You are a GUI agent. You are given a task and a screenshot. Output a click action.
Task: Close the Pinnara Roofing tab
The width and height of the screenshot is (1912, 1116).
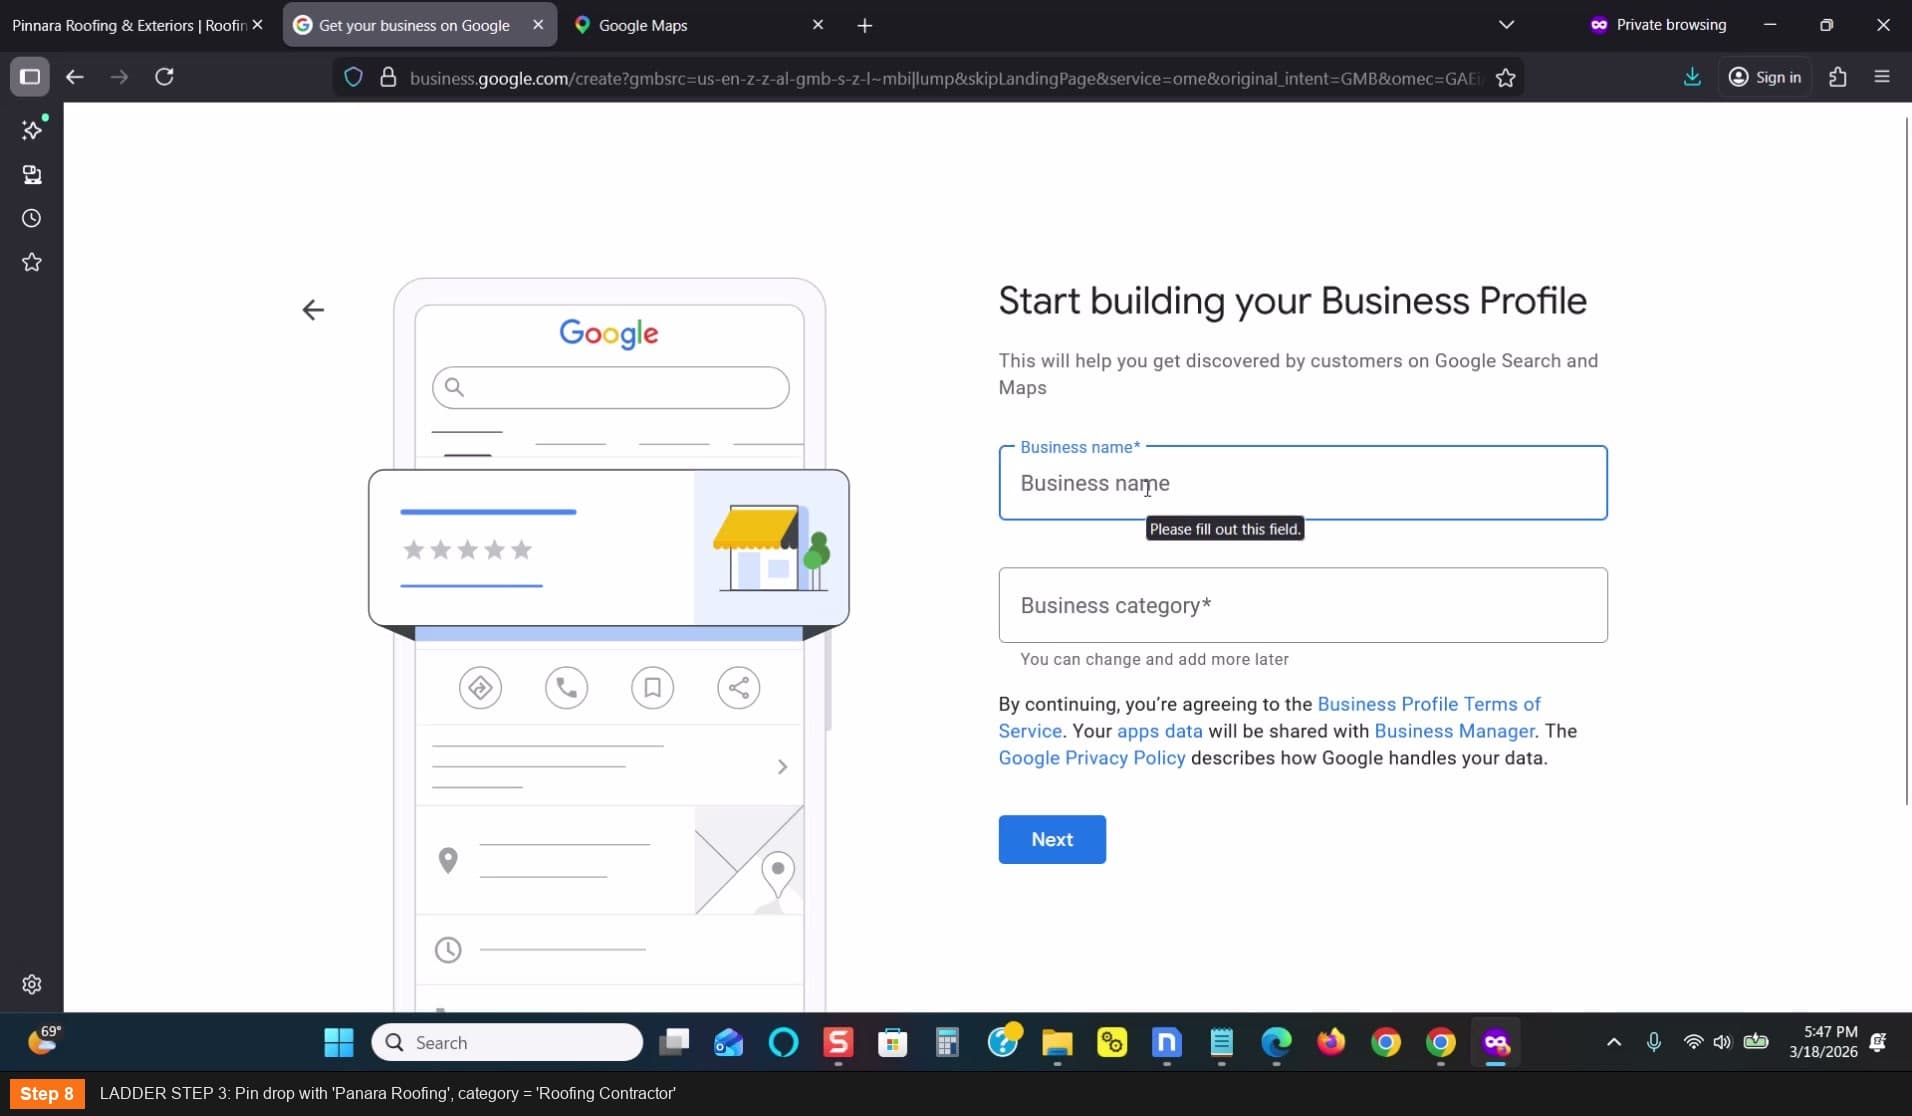257,25
